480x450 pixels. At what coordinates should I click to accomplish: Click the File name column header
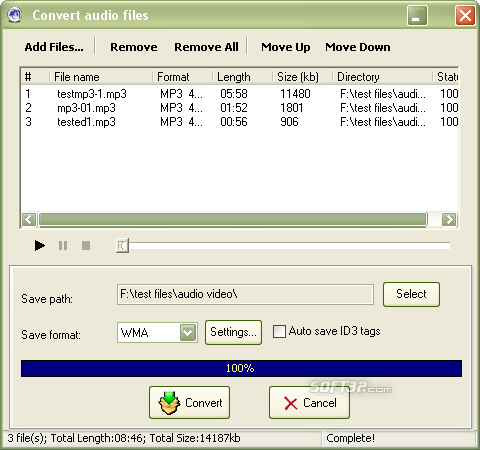pos(101,77)
